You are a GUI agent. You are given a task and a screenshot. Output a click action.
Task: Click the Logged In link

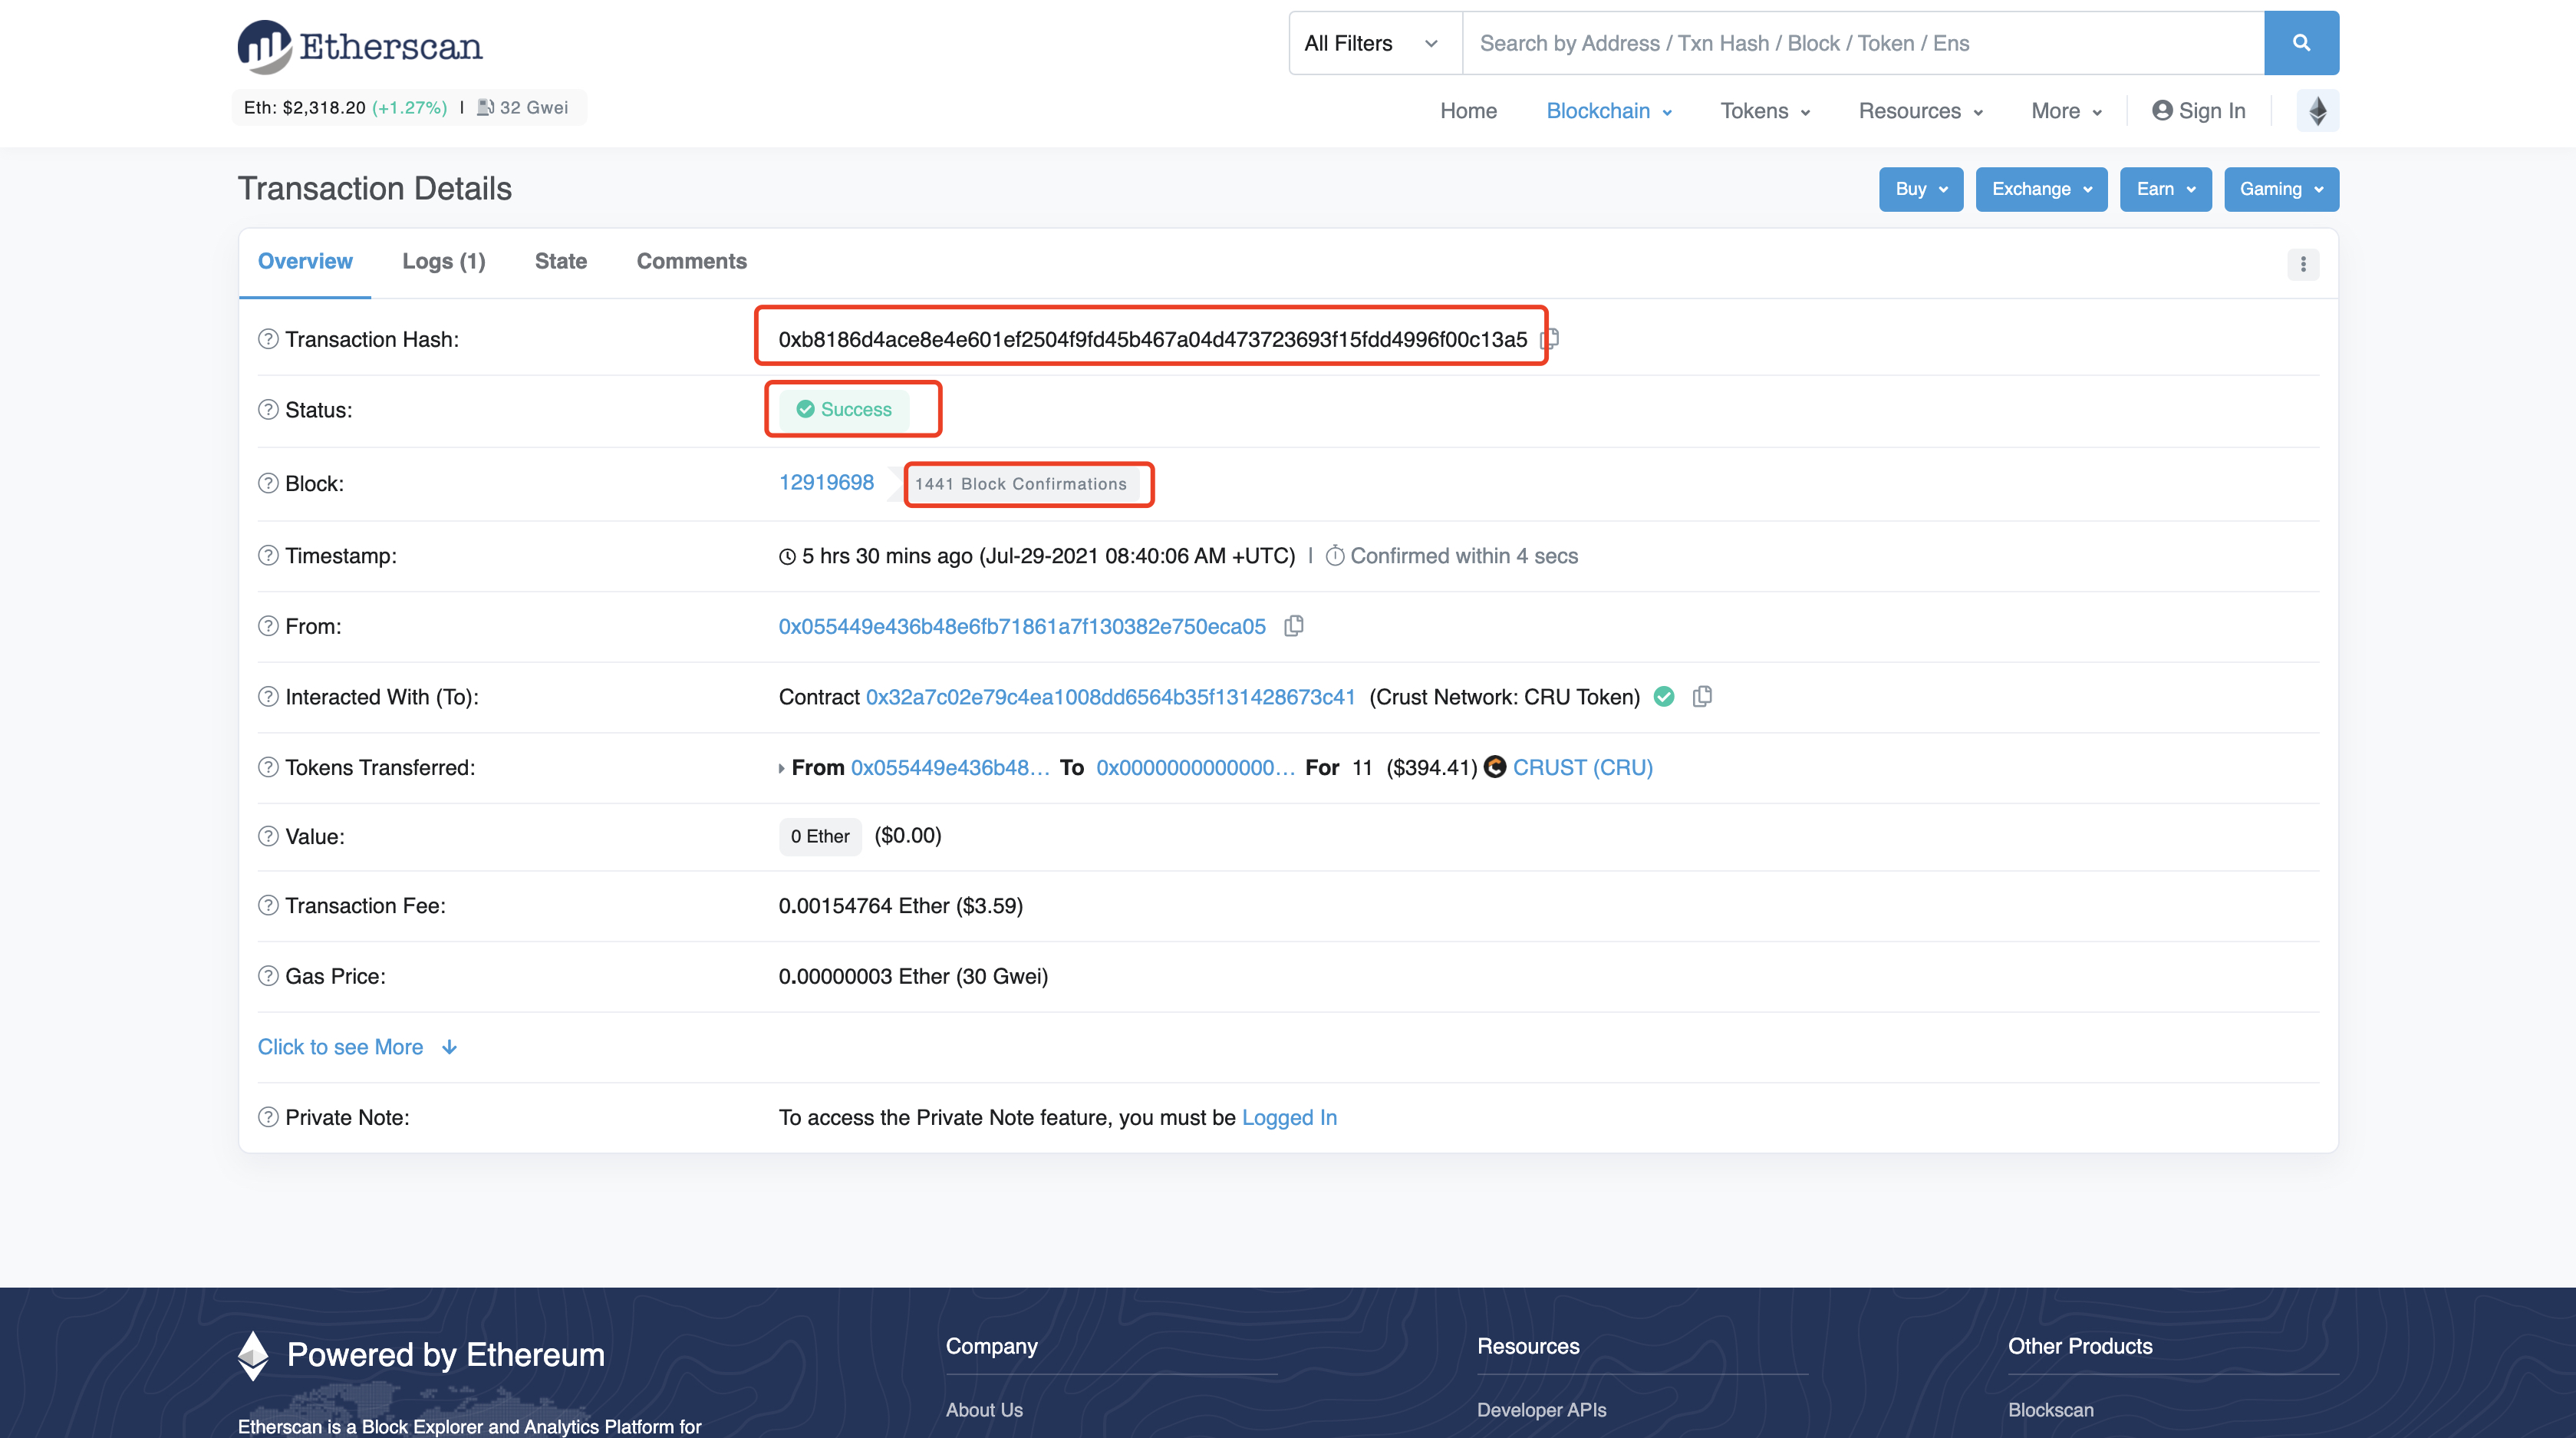[1289, 1117]
